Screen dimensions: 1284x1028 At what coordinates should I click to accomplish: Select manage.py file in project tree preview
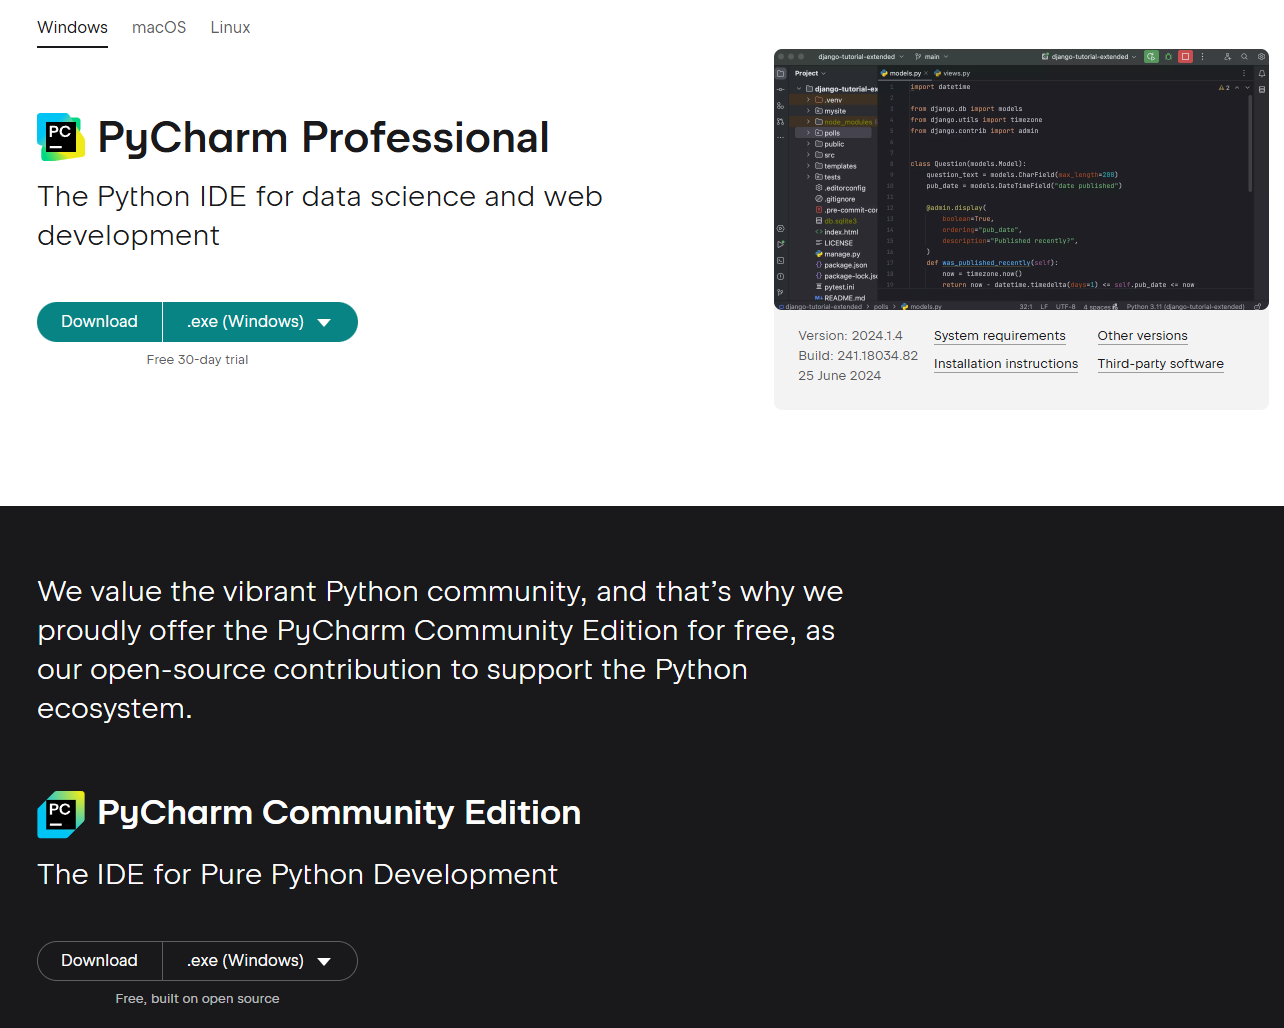(841, 254)
